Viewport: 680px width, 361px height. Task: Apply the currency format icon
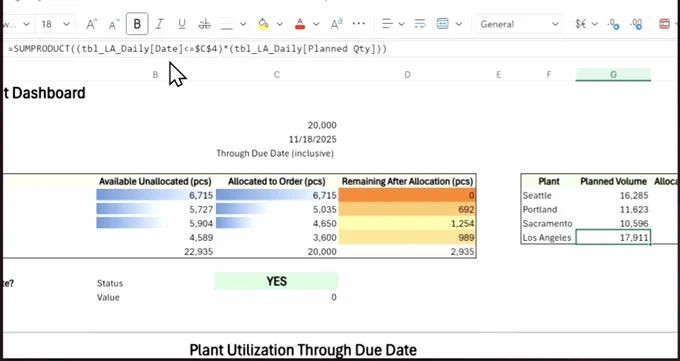point(581,24)
